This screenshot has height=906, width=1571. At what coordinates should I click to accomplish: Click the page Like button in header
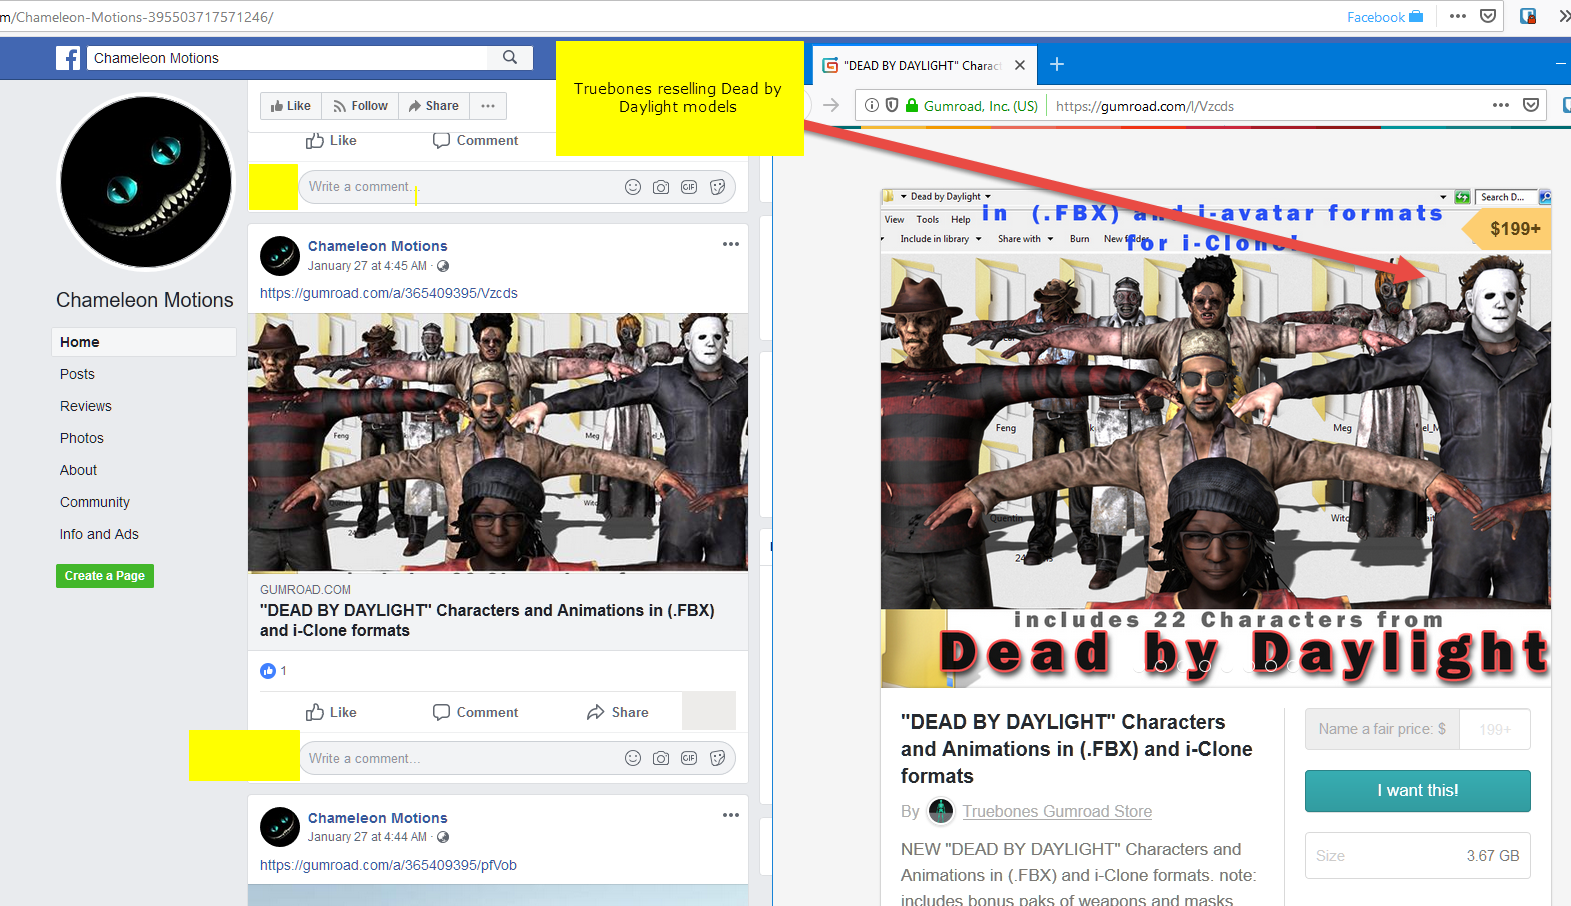(291, 106)
